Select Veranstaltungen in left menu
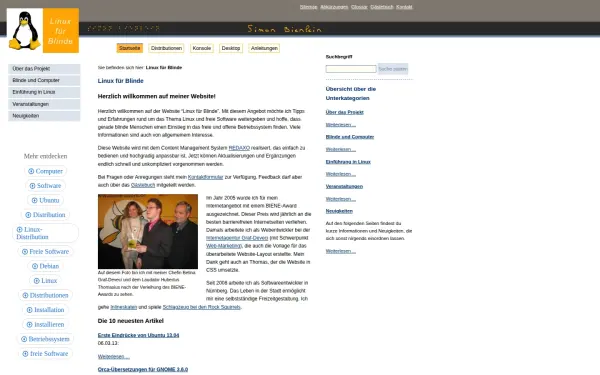600x375 pixels. [x=44, y=104]
